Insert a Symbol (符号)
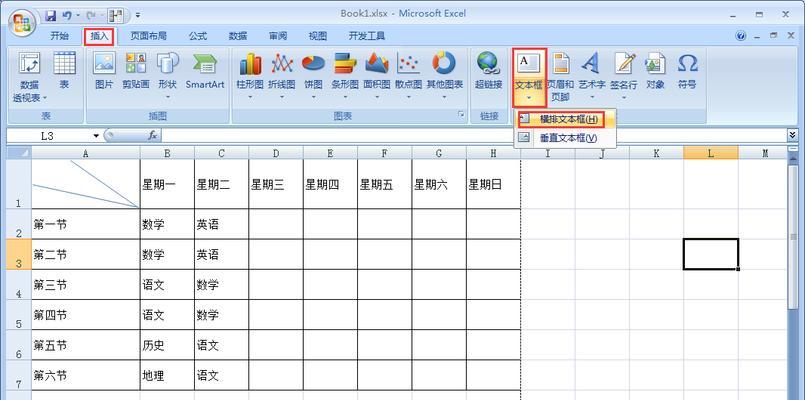This screenshot has height=400, width=805. point(687,71)
